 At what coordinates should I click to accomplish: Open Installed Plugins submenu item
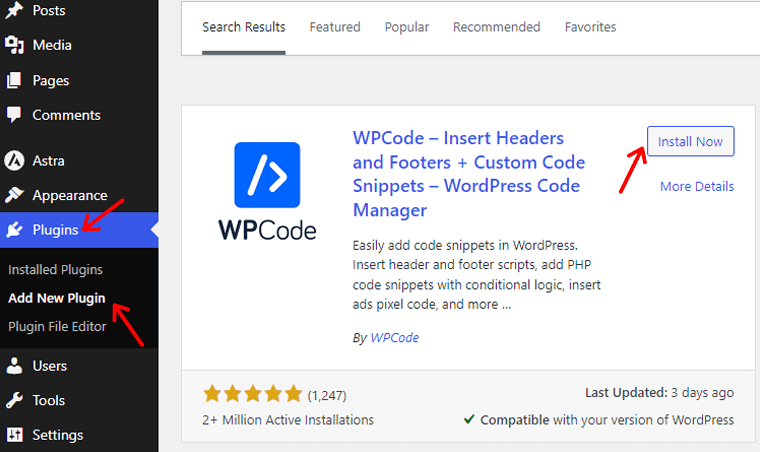click(x=55, y=270)
